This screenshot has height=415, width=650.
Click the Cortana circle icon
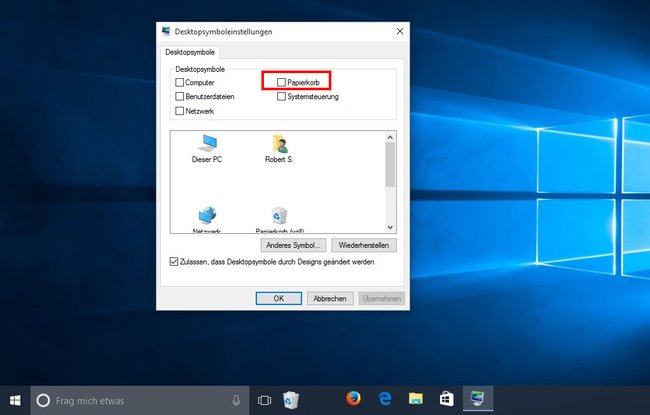click(x=43, y=400)
